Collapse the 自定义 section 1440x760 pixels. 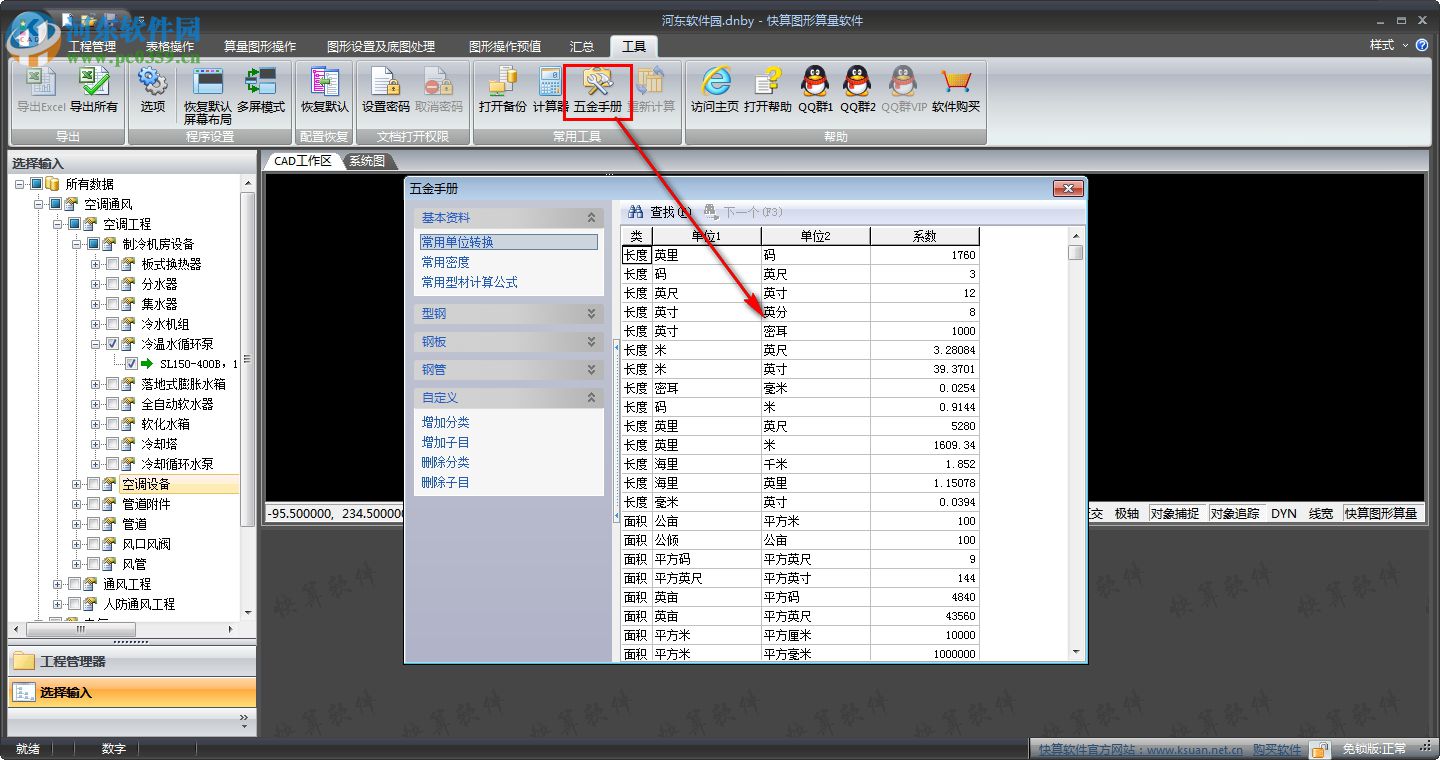[508, 397]
